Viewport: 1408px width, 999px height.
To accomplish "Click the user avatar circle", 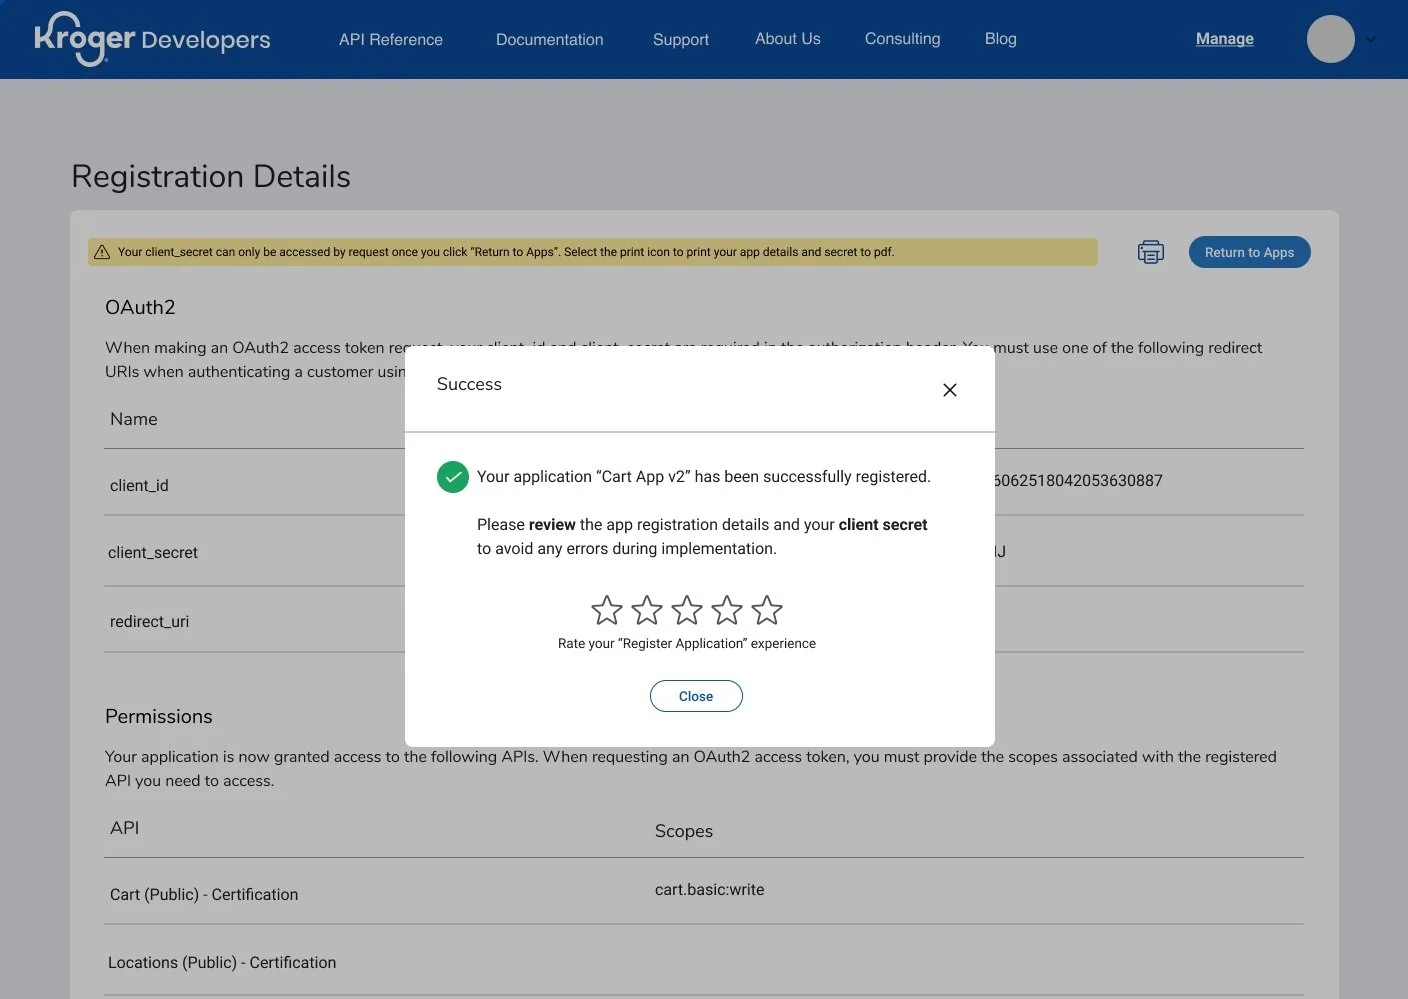I will pyautogui.click(x=1331, y=39).
